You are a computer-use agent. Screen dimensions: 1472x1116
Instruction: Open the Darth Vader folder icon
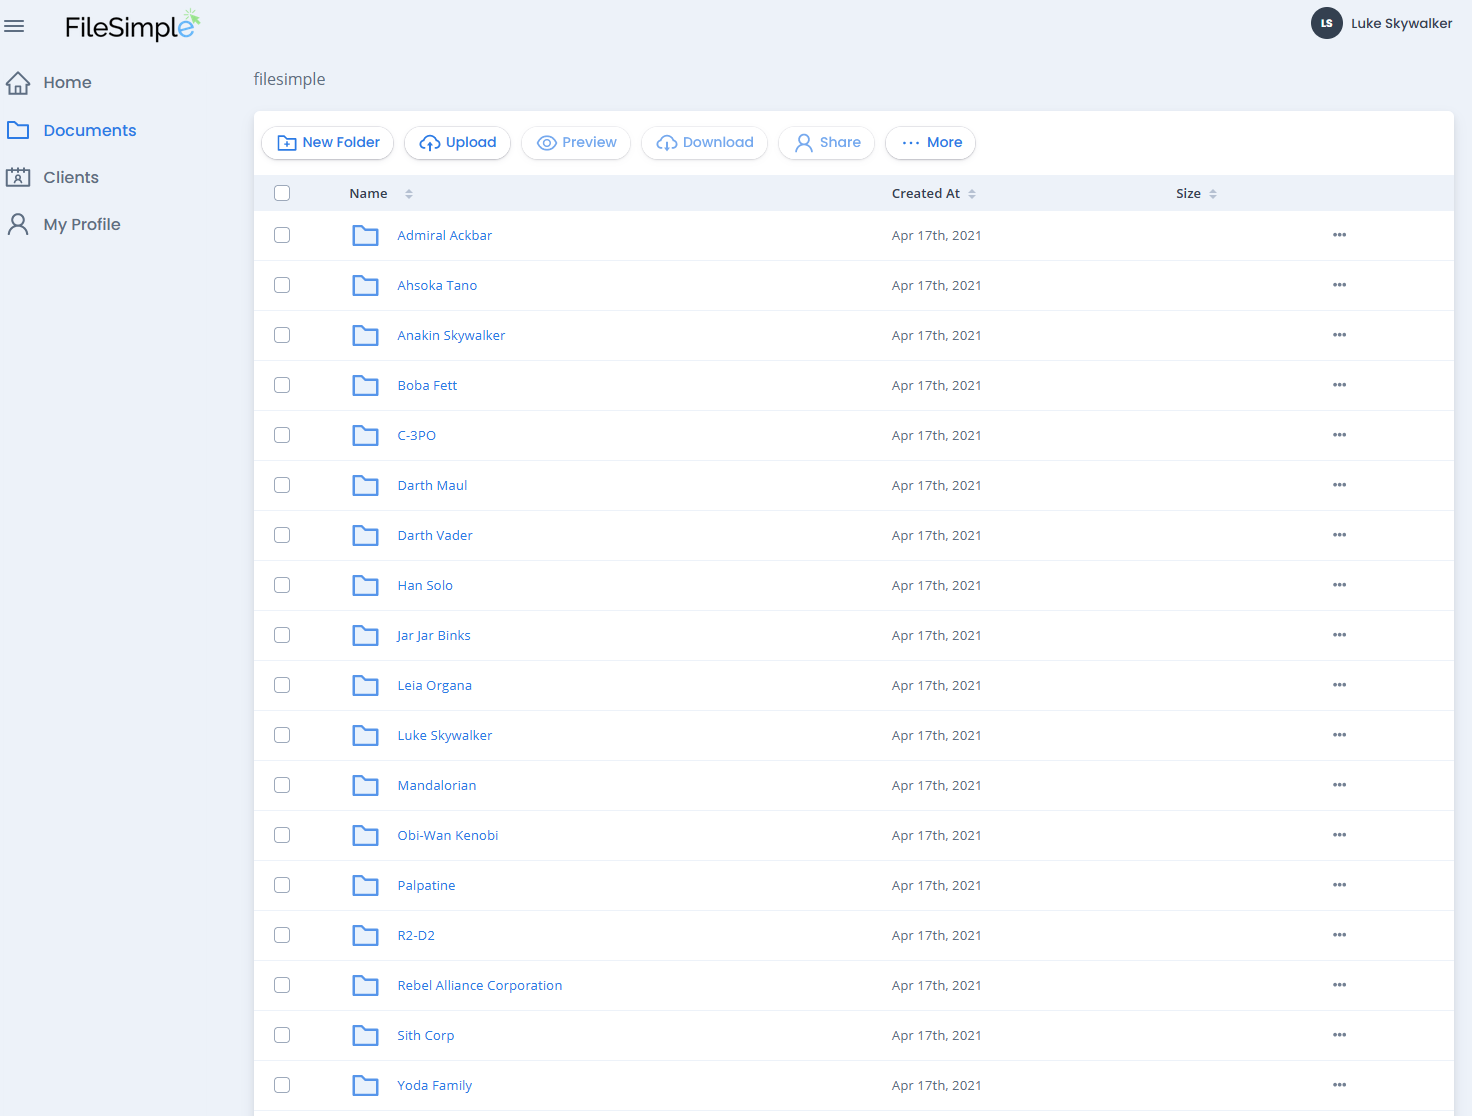pos(365,535)
